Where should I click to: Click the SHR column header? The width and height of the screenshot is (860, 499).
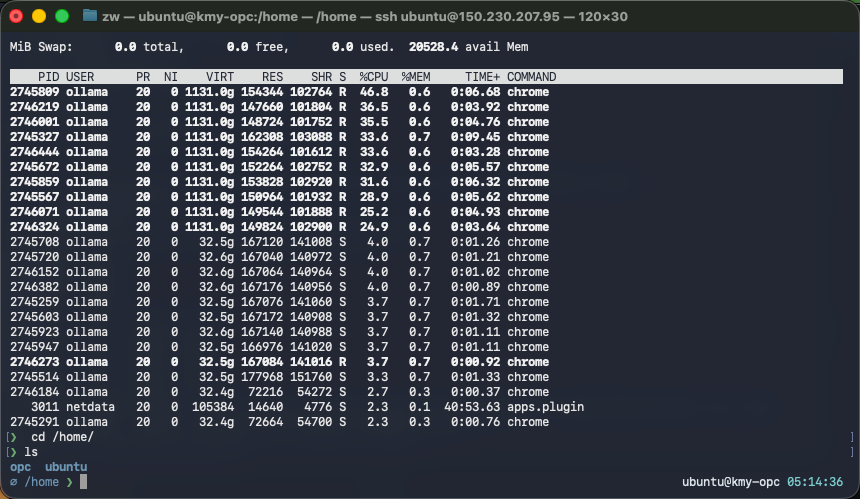pyautogui.click(x=321, y=77)
